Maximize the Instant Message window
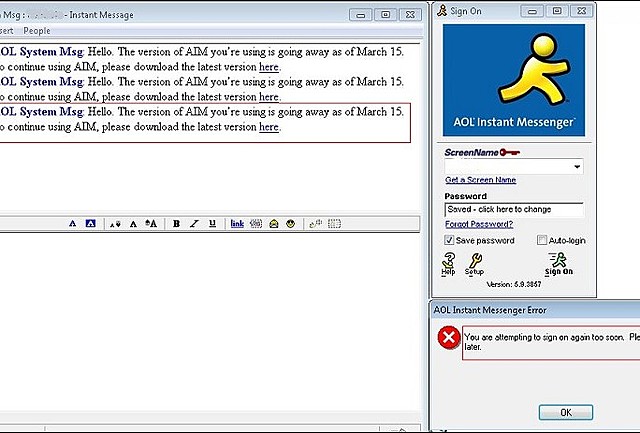This screenshot has width=640, height=433. [x=385, y=15]
